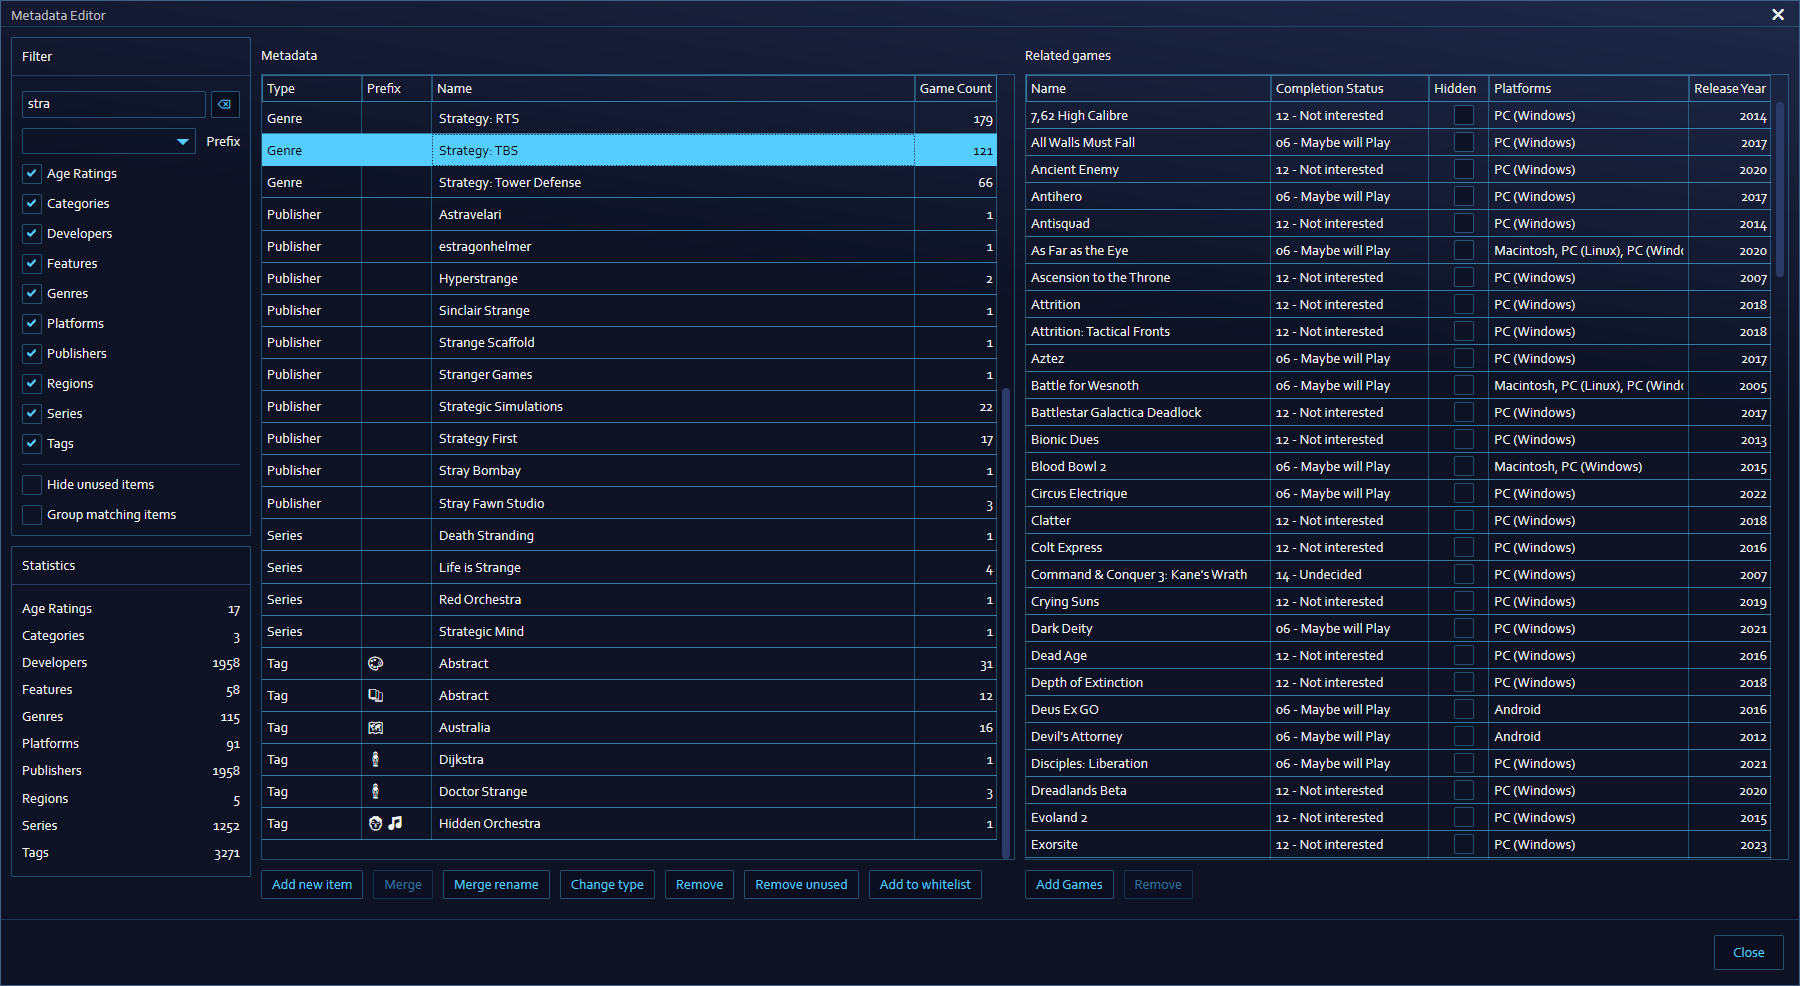Viewport: 1800px width, 986px height.
Task: Toggle Hidden checkbox for Deus Ex GO
Action: click(x=1464, y=710)
